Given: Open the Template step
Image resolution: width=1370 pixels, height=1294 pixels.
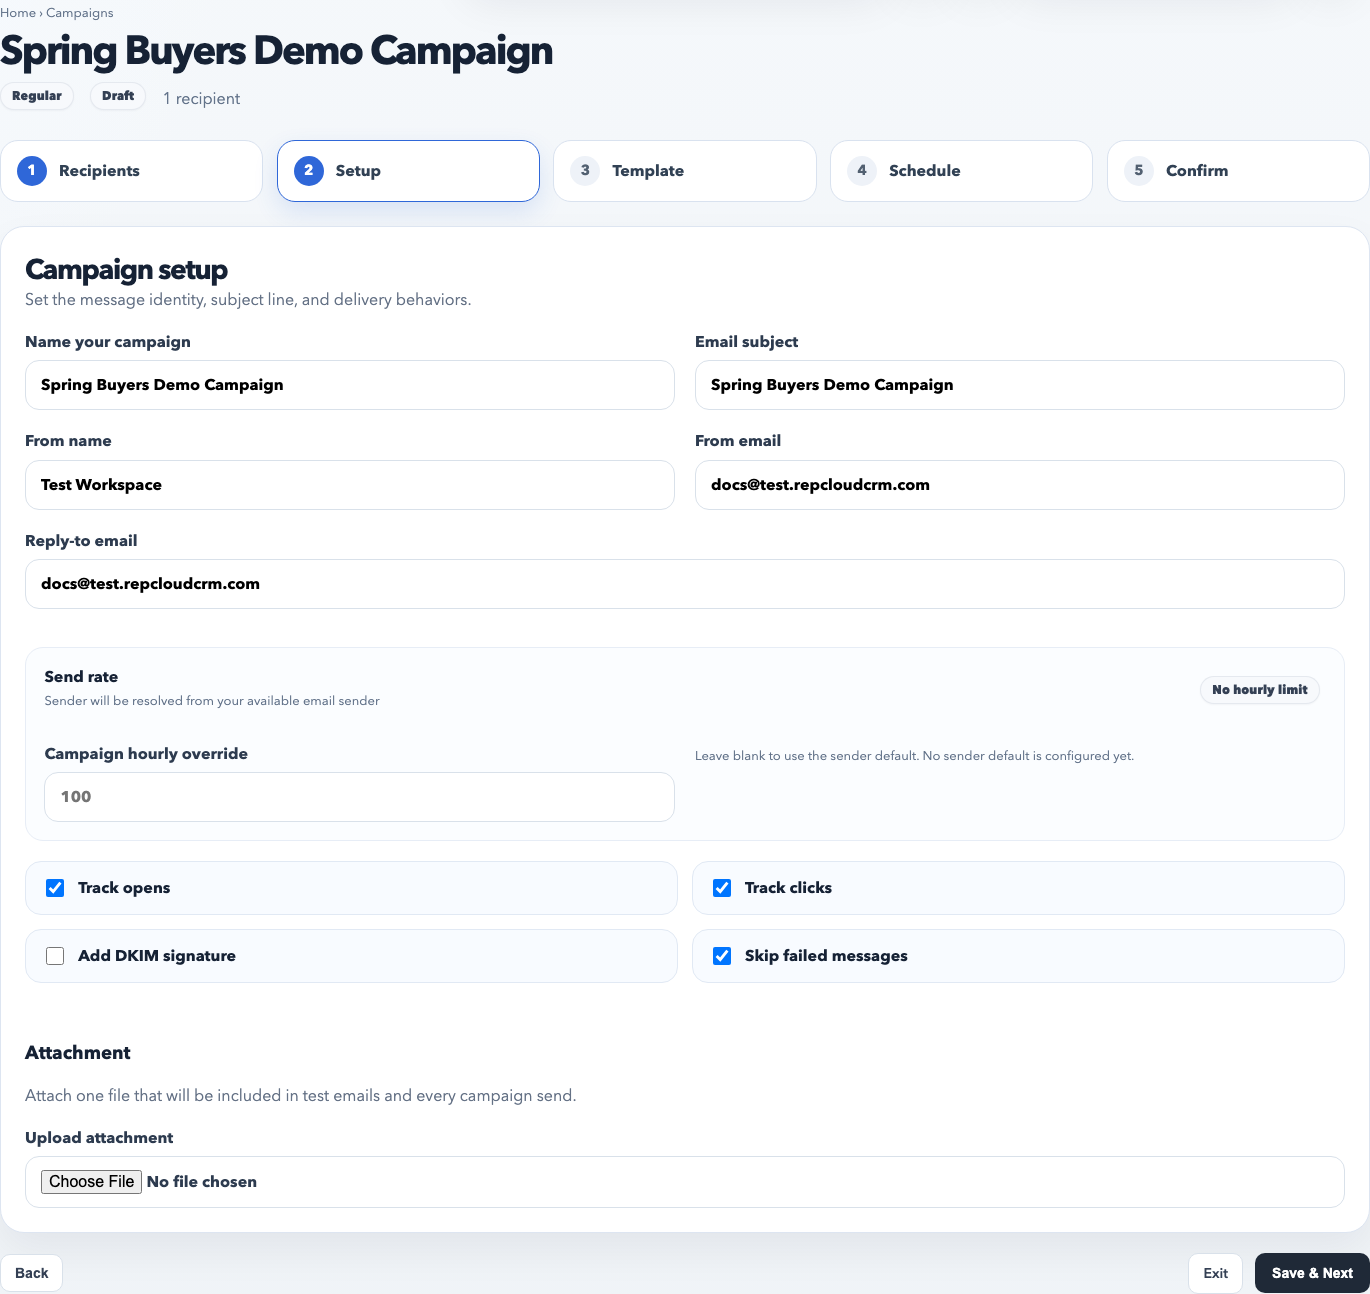Looking at the screenshot, I should coord(685,171).
